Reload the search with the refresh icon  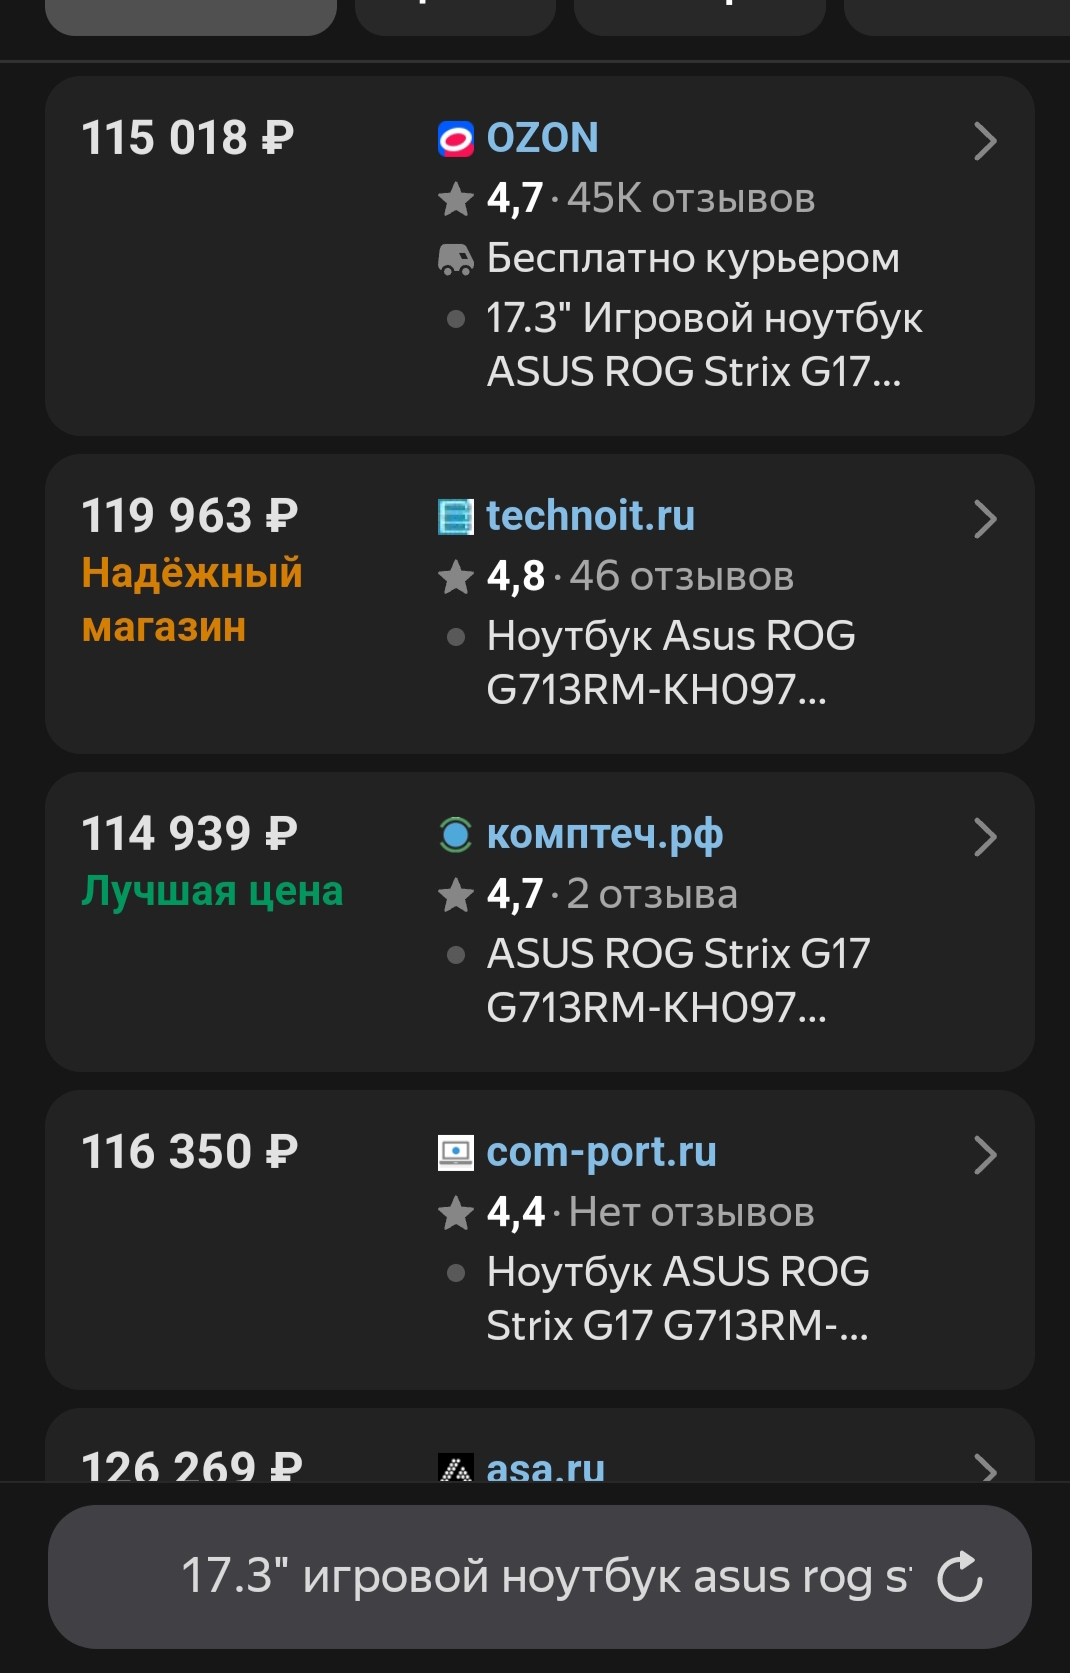[x=960, y=1577]
